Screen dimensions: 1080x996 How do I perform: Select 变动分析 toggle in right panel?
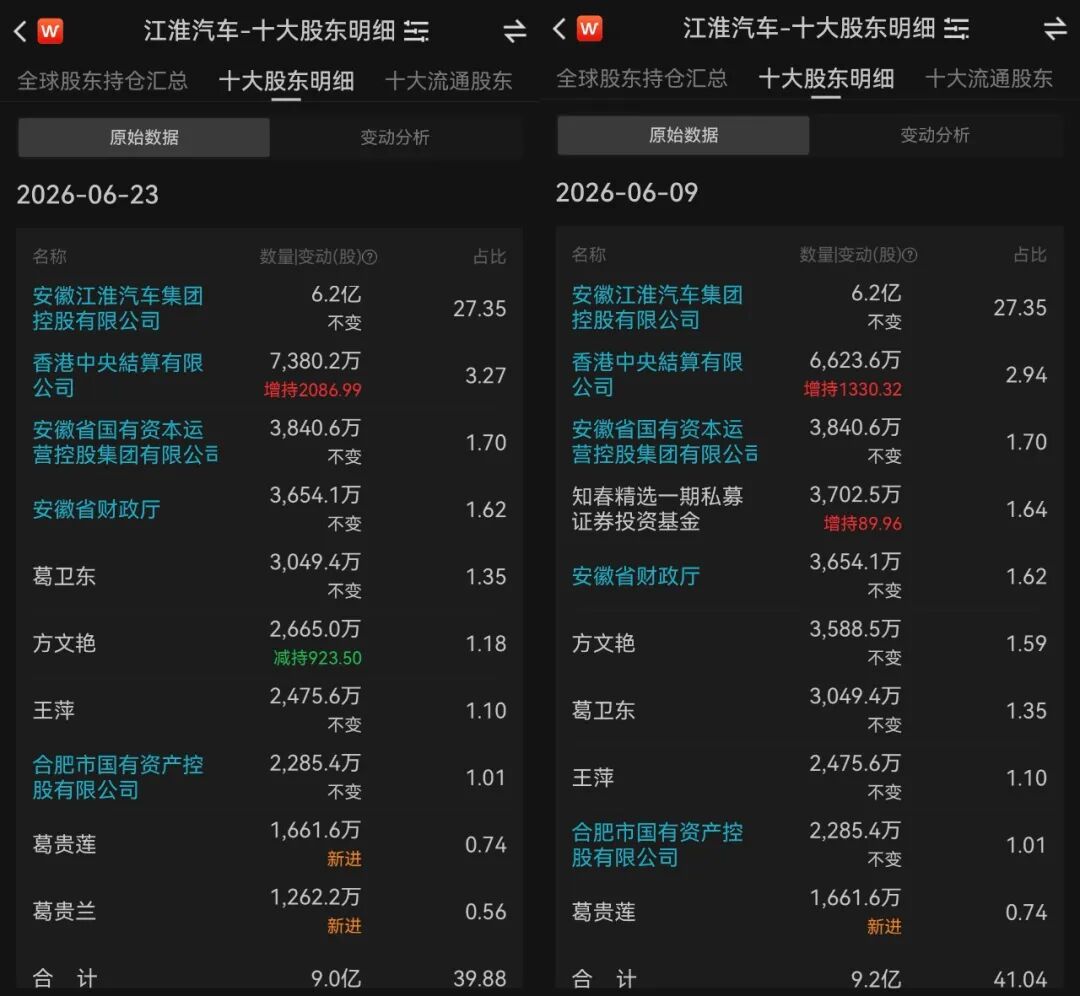point(935,135)
